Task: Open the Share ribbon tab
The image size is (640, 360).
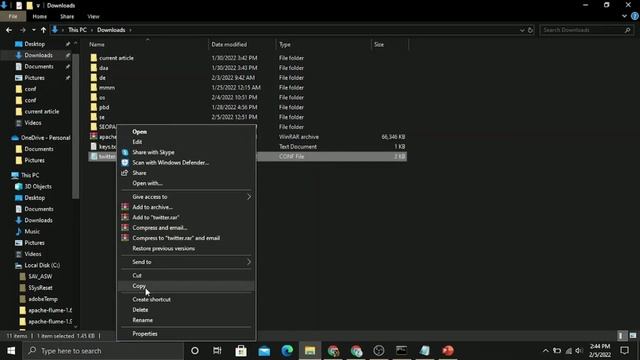Action: [67, 16]
